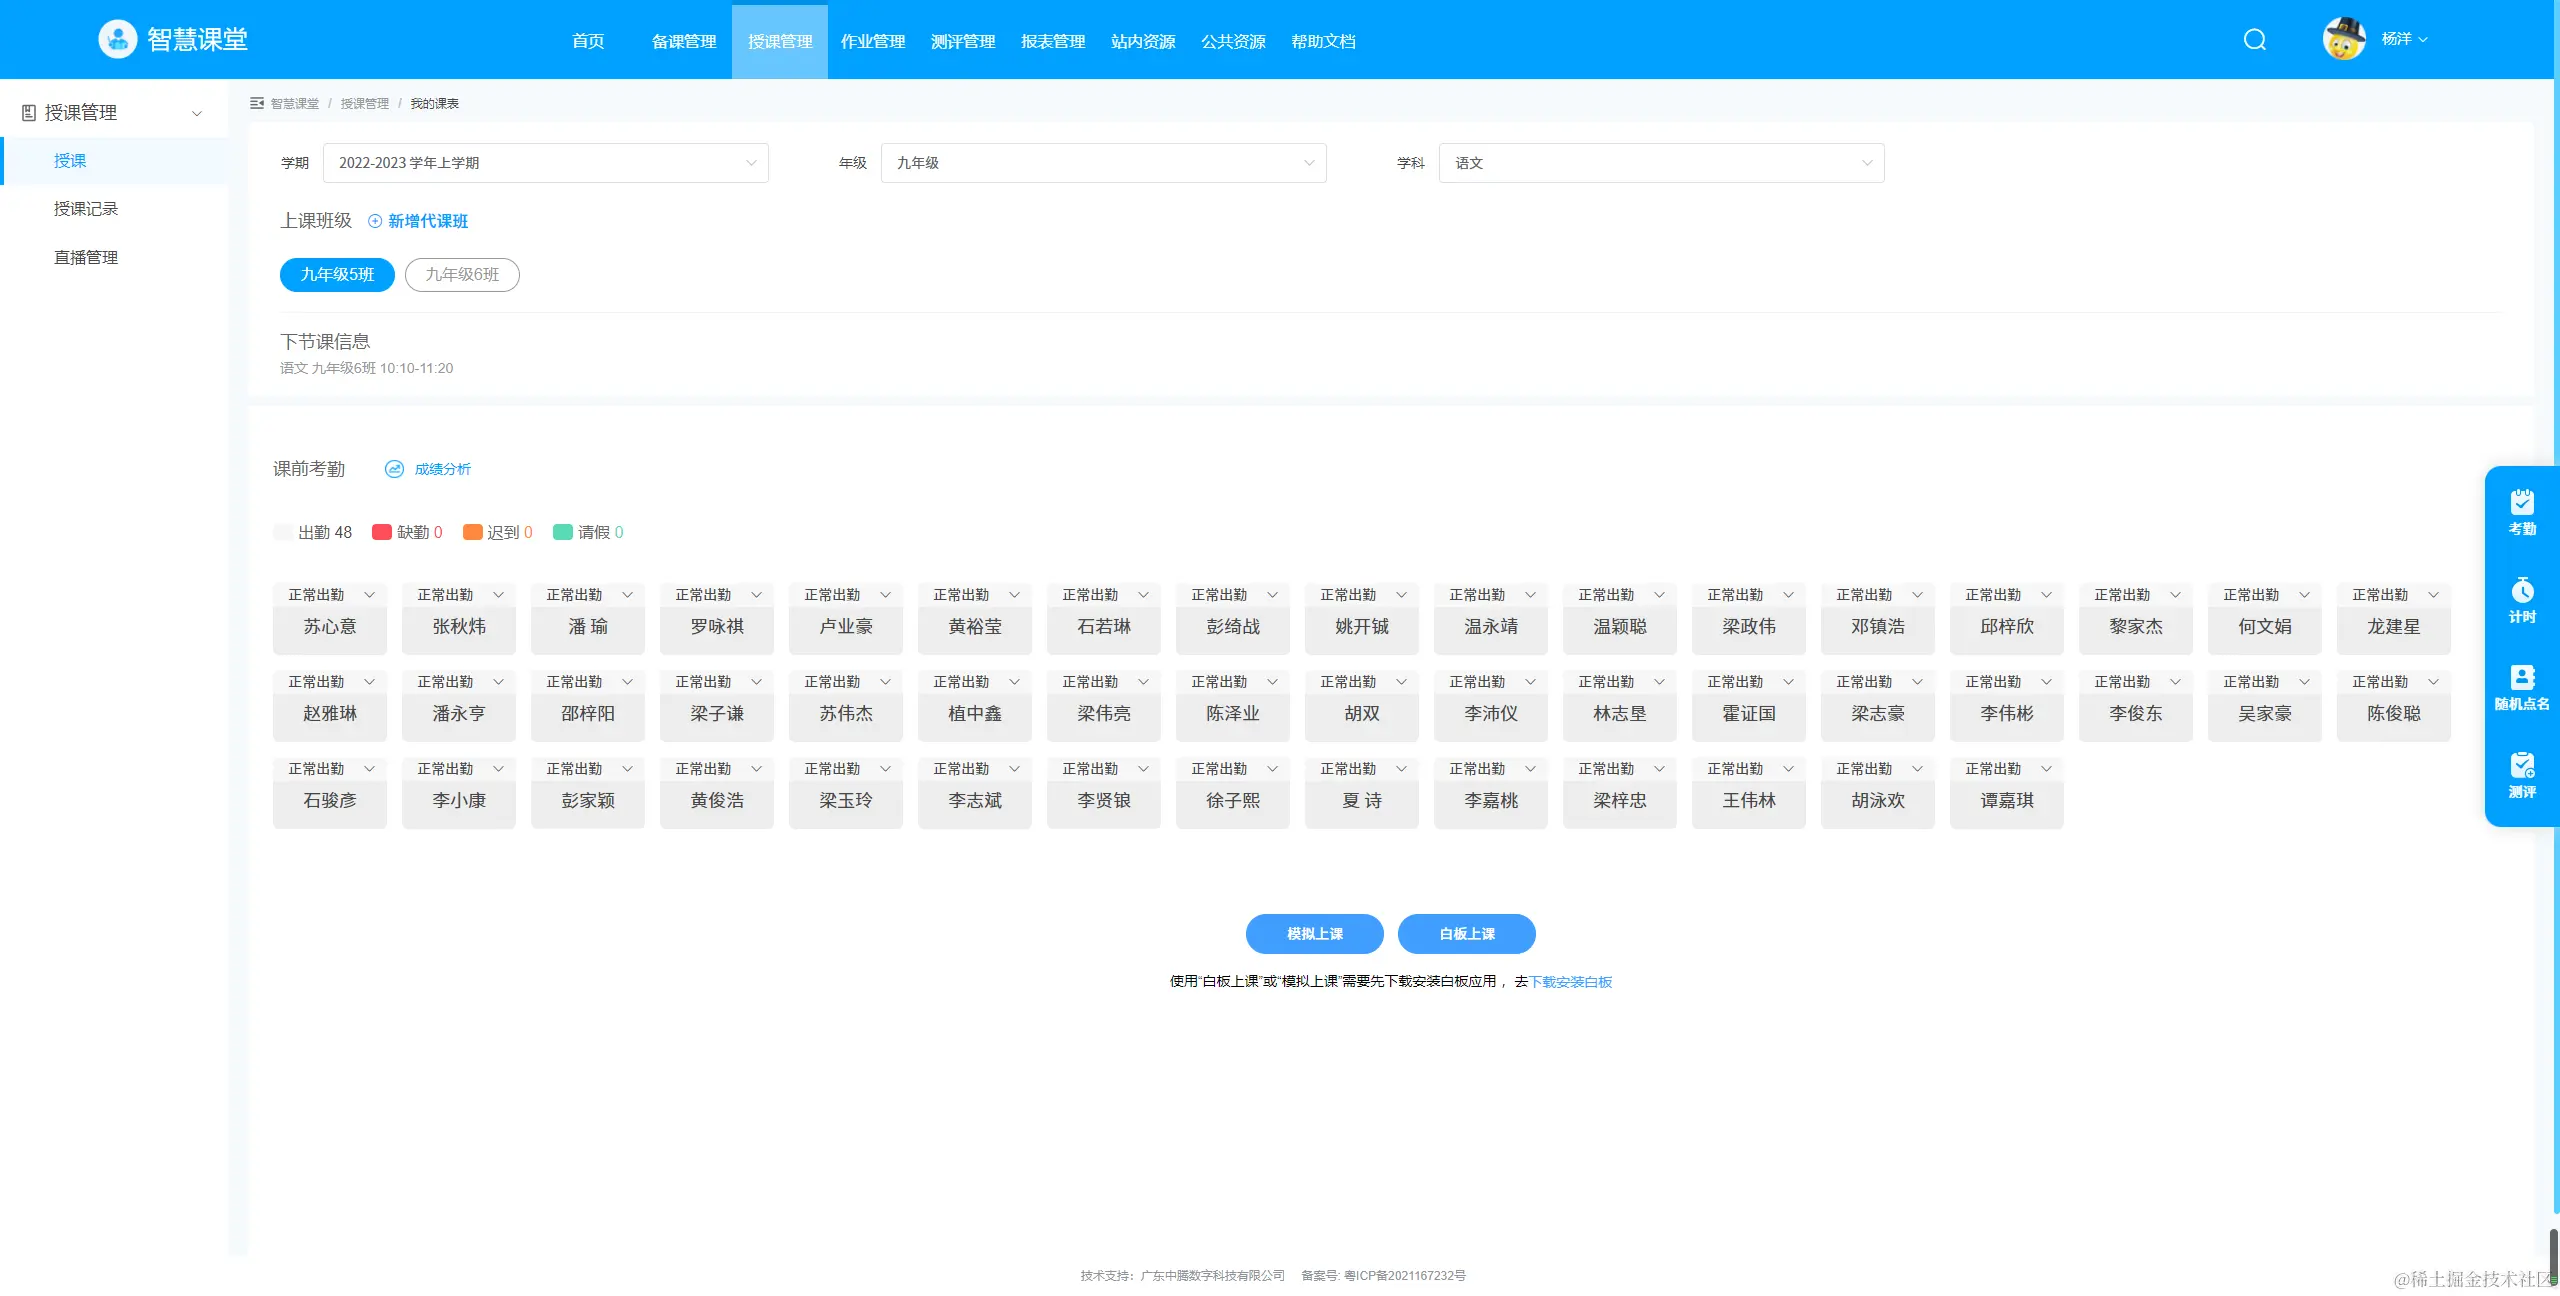Click the 智慧课堂 logo icon
This screenshot has width=2560, height=1296.
click(118, 39)
